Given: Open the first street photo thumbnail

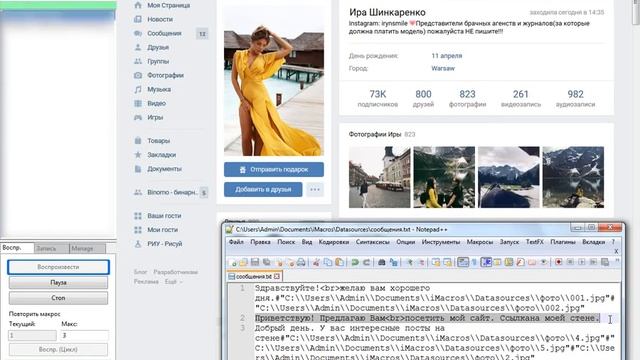Looking at the screenshot, I should pos(380,177).
